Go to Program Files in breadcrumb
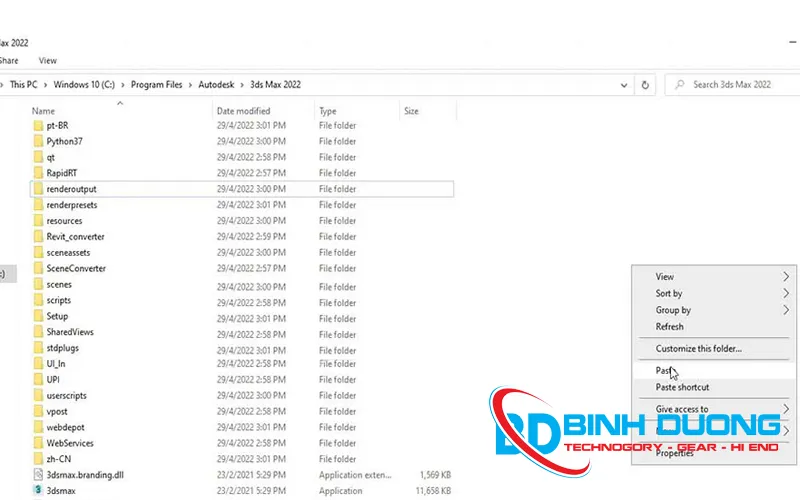This screenshot has width=800, height=500. [157, 85]
